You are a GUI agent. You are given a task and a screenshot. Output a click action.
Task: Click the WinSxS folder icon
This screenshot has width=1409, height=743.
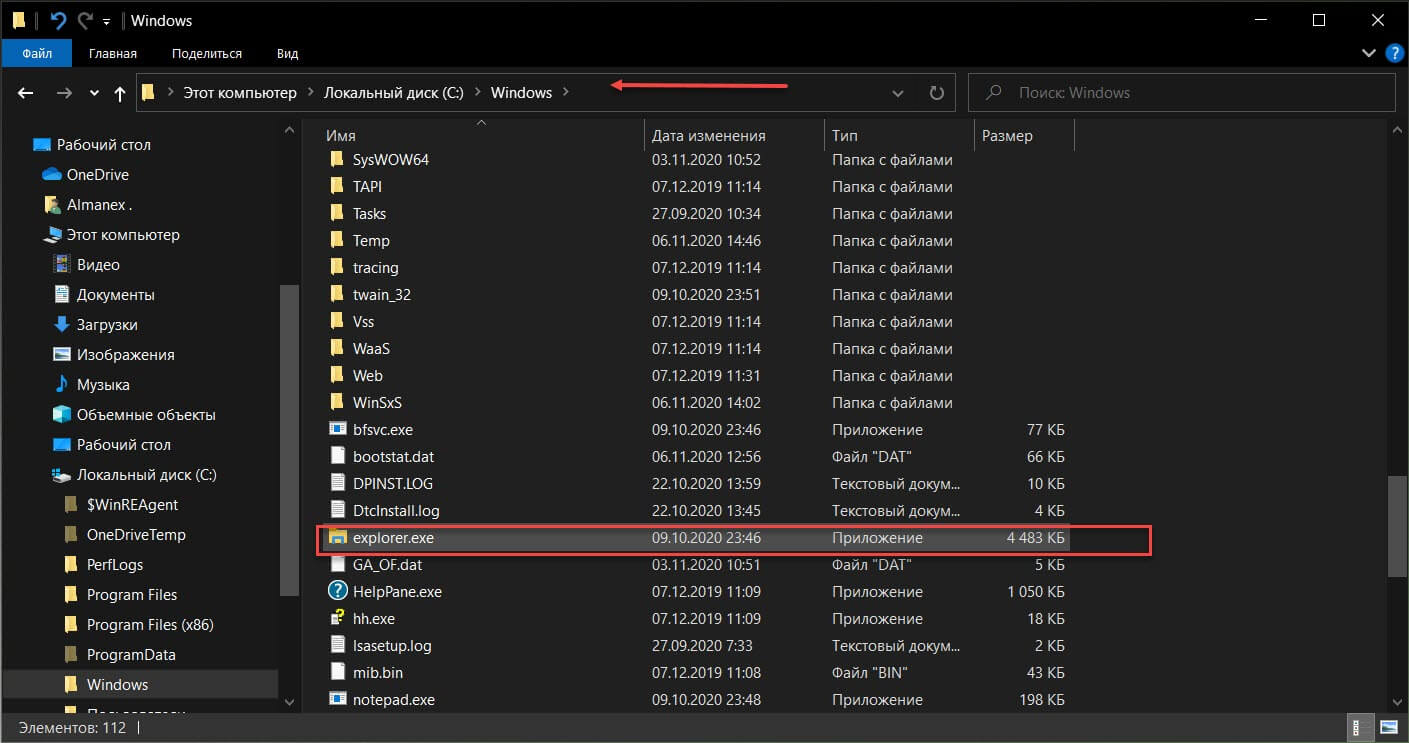click(336, 403)
